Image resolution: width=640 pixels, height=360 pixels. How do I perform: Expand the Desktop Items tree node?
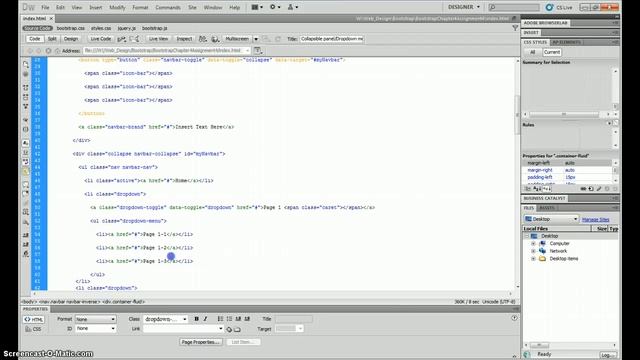tap(533, 259)
